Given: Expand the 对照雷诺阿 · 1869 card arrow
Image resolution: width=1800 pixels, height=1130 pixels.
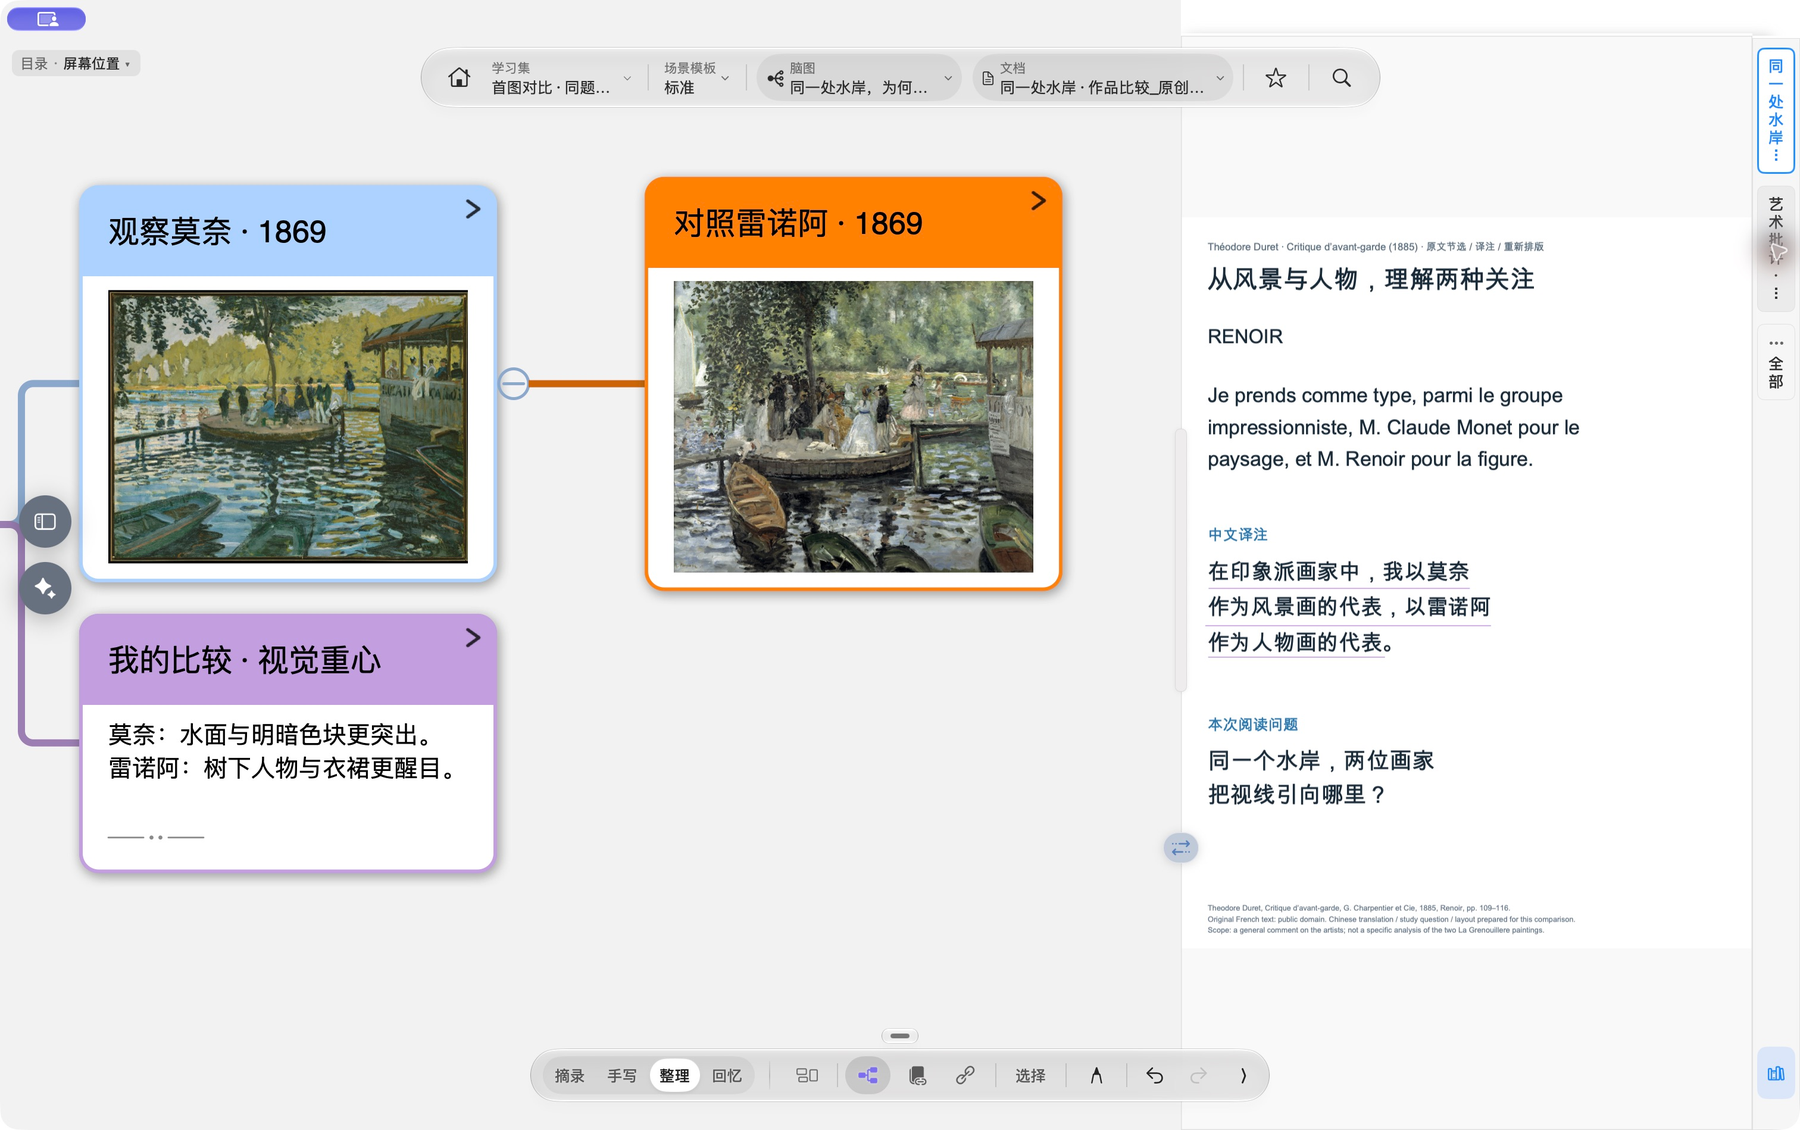Looking at the screenshot, I should [1038, 201].
